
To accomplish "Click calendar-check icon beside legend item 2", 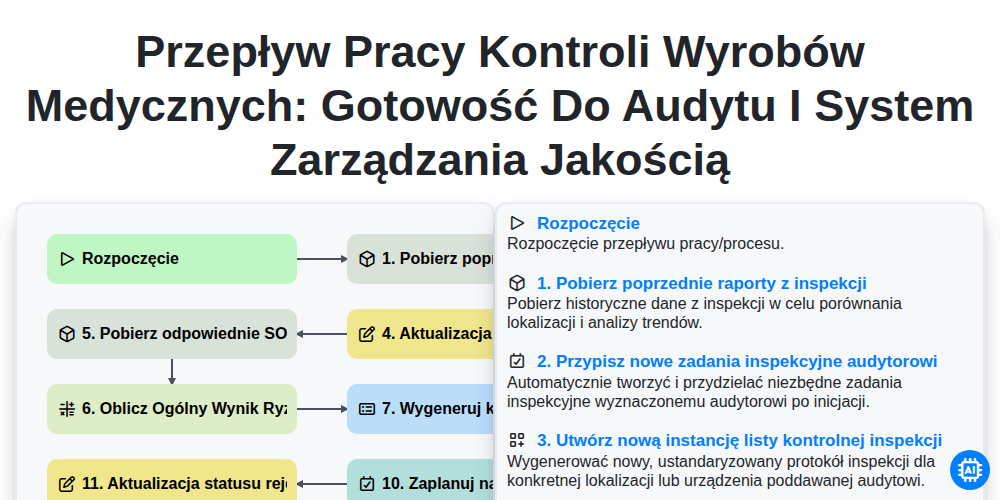I will (517, 362).
